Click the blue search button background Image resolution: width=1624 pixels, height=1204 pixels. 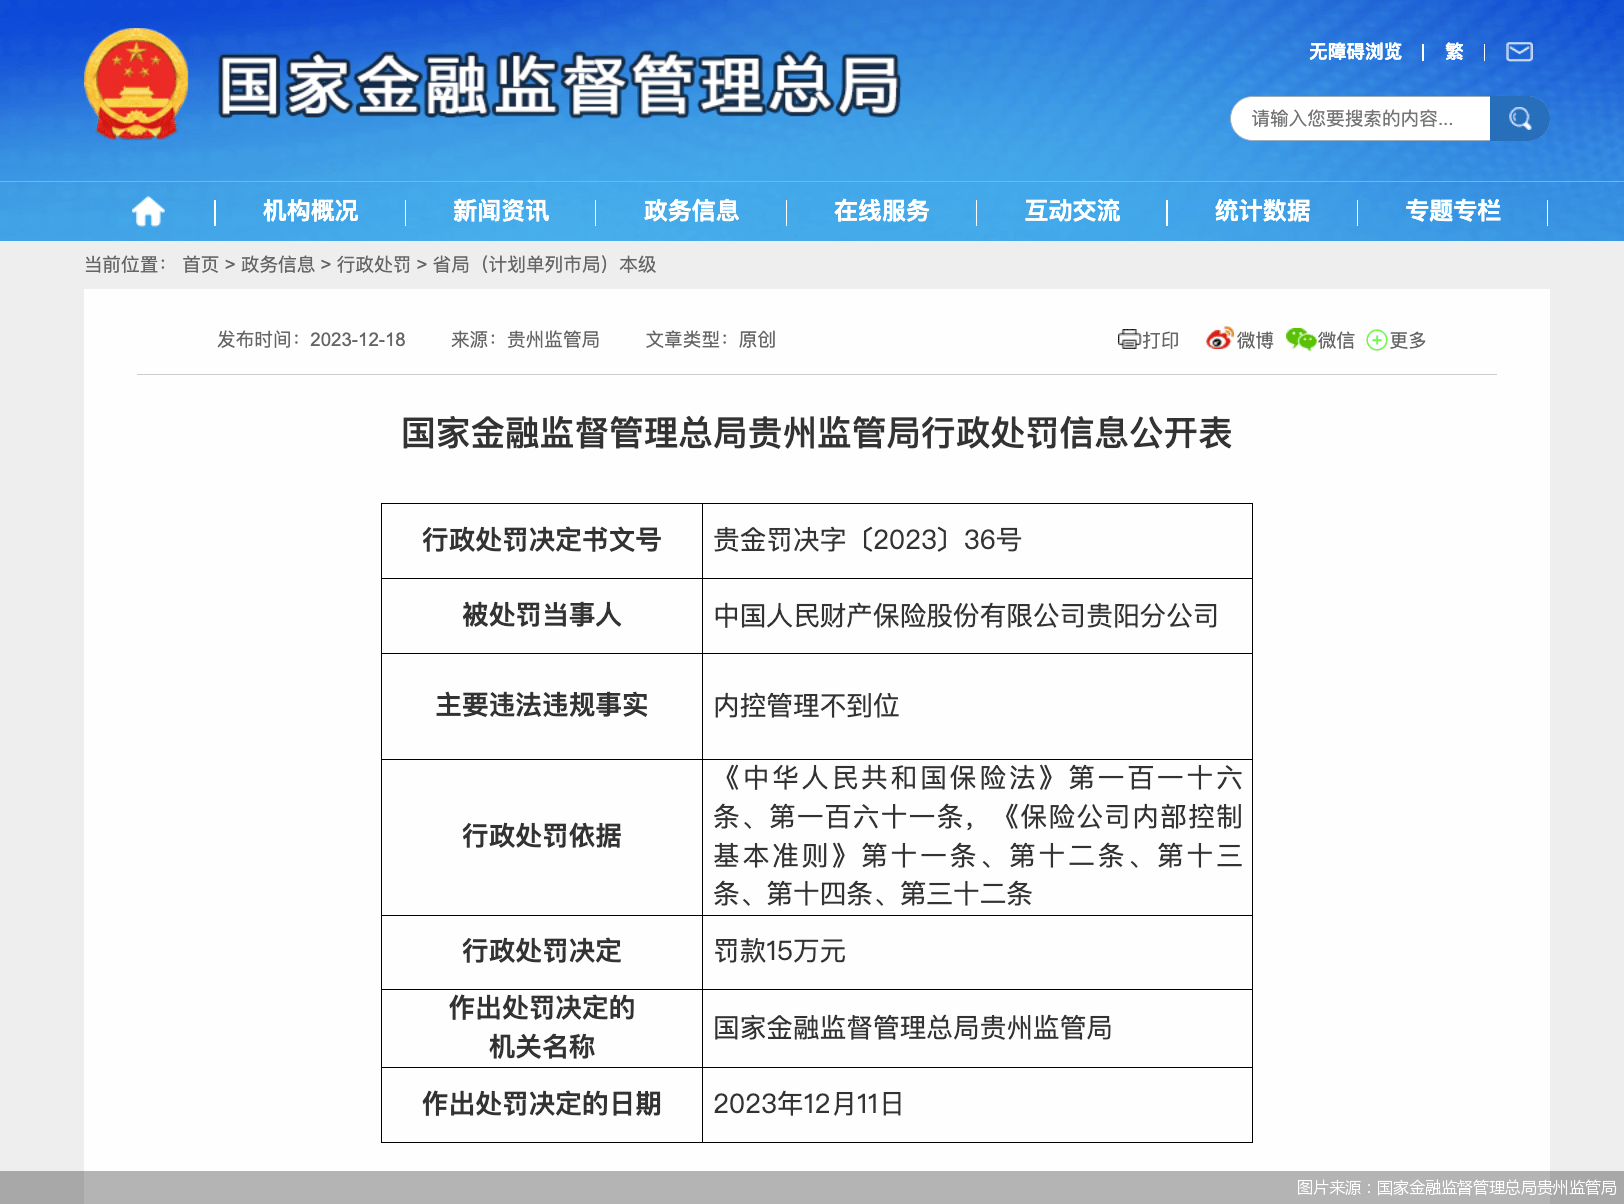(1520, 118)
